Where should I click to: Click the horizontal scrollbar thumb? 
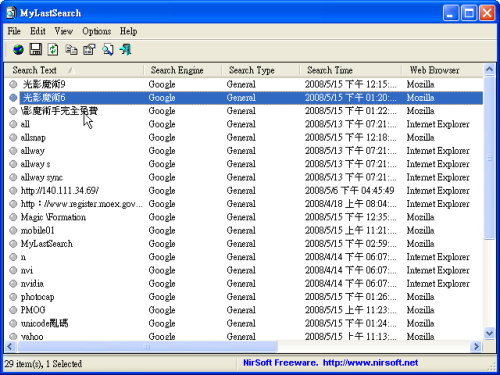[x=147, y=347]
